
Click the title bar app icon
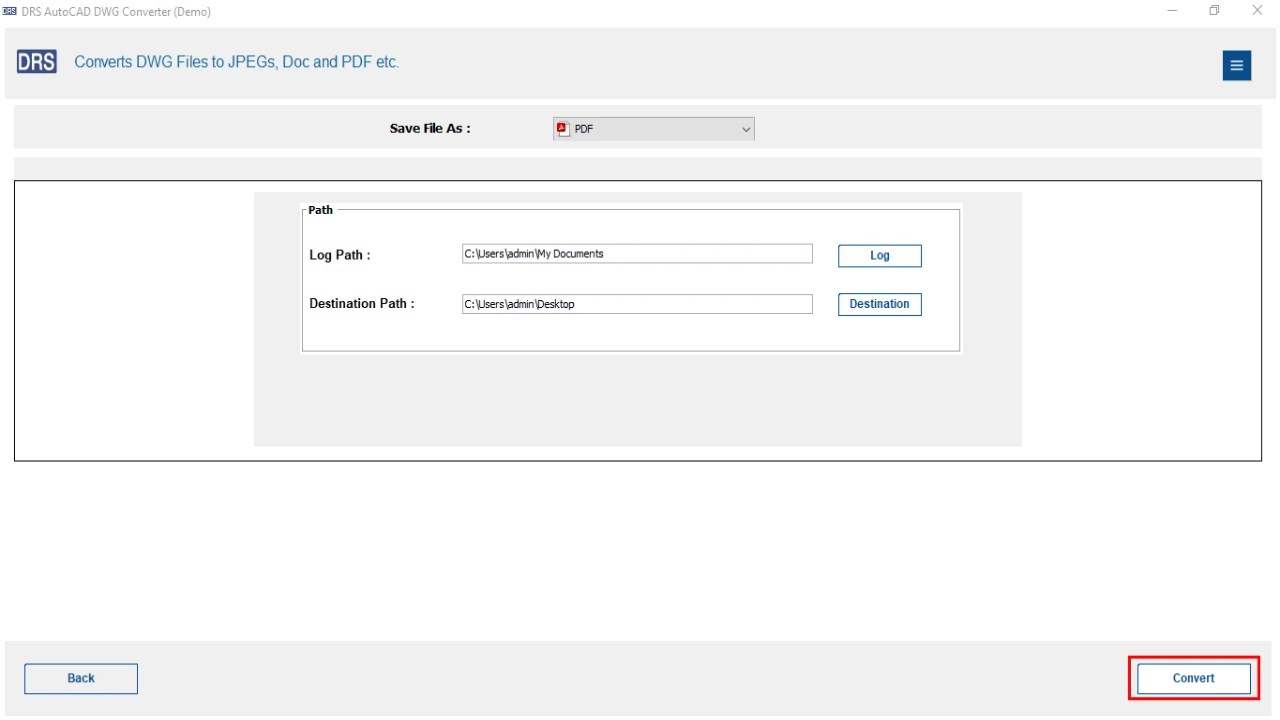click(11, 11)
